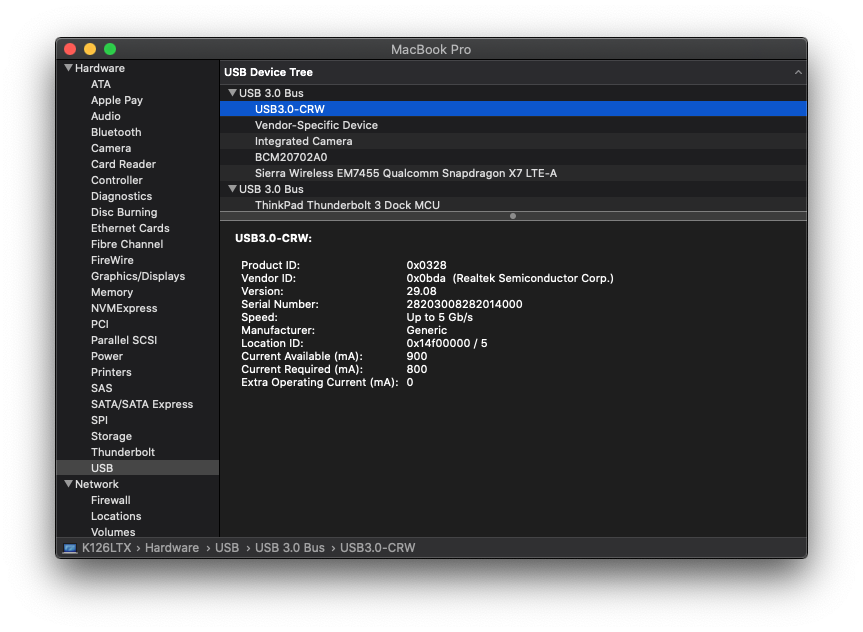863x632 pixels.
Task: Select FireWire in the sidebar
Action: coord(112,260)
